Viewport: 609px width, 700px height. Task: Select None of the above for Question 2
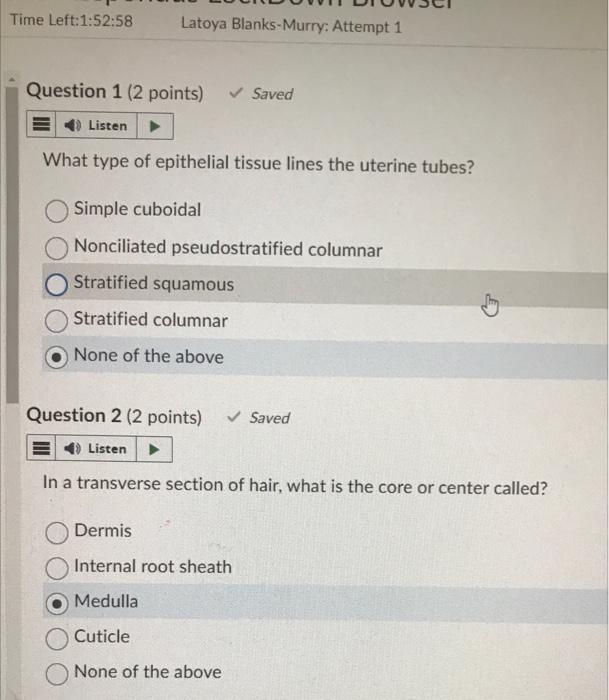tap(57, 674)
